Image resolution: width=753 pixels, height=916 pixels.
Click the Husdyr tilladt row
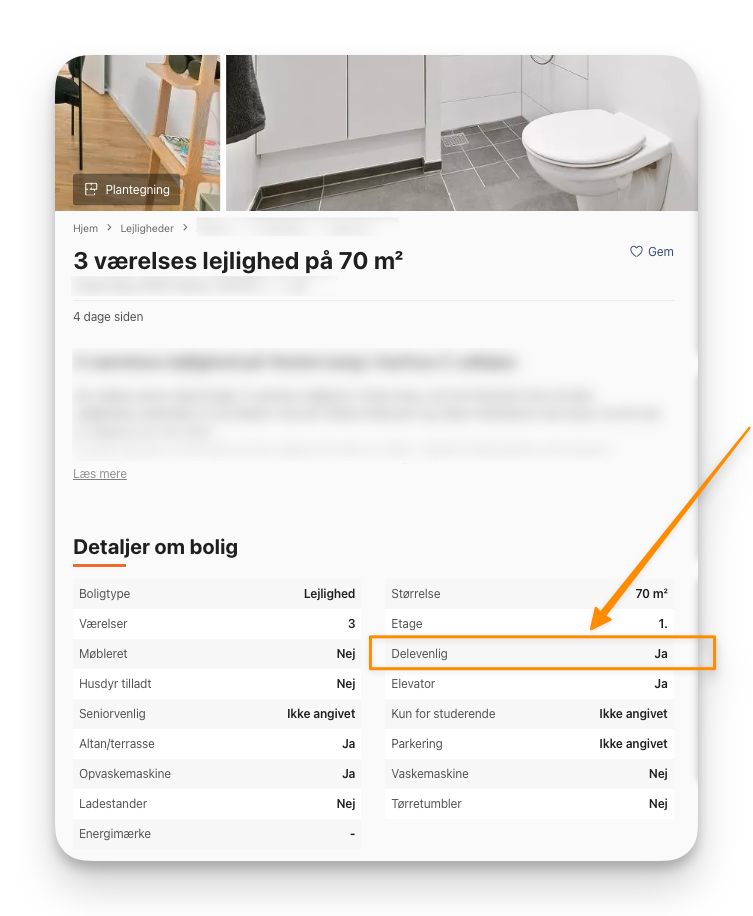tap(217, 683)
